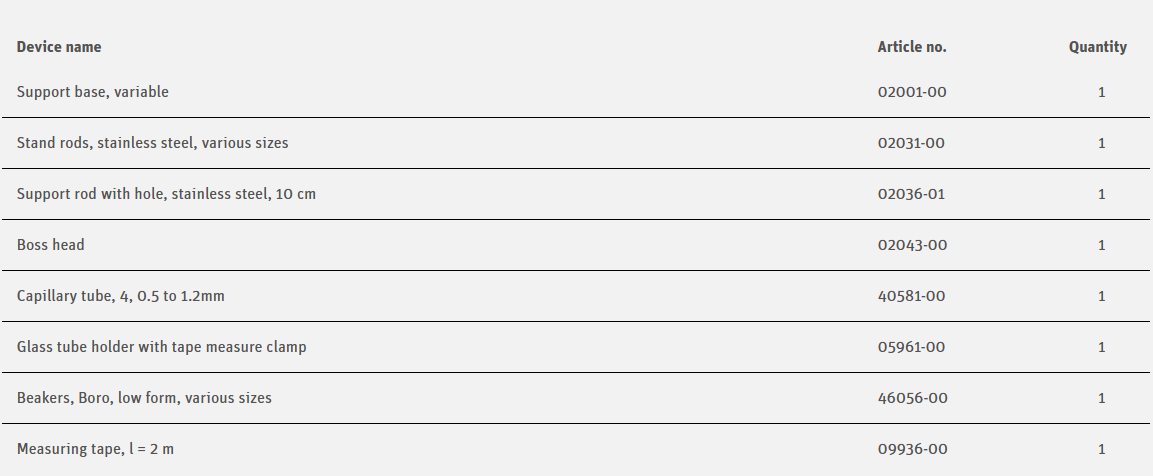The height and width of the screenshot is (476, 1153).
Task: Click the Quantity column header
Action: [1097, 47]
